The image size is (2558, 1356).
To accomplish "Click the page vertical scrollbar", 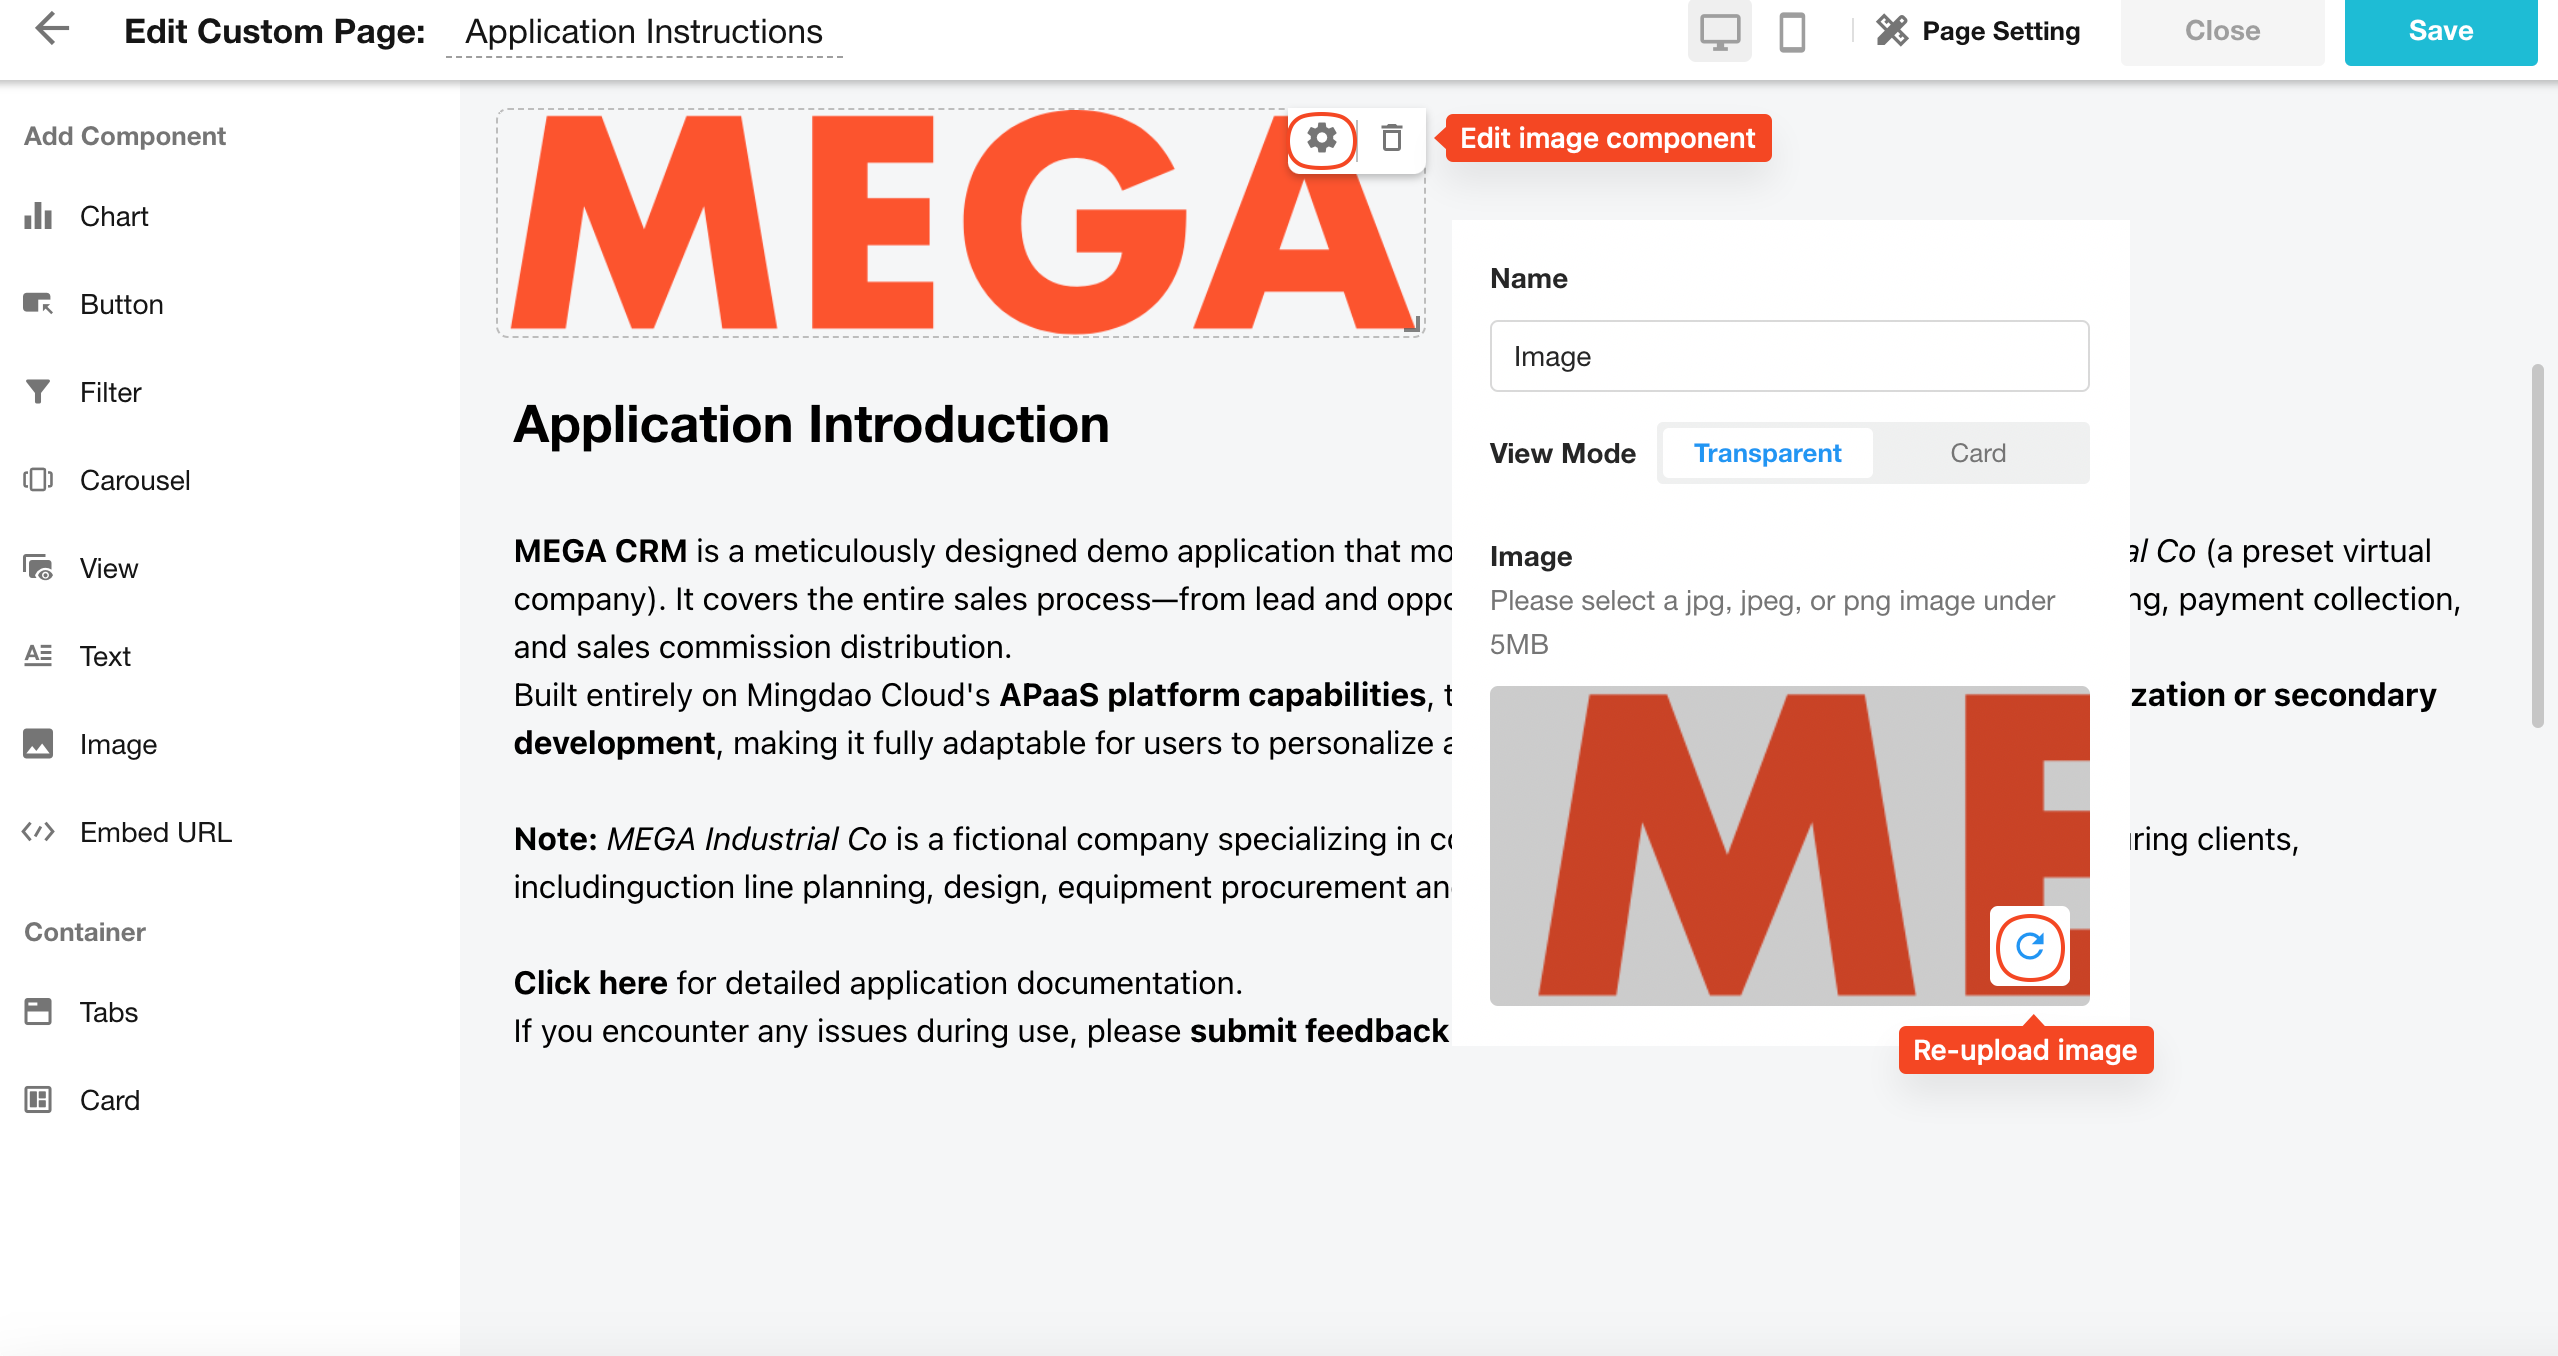I will point(2537,545).
